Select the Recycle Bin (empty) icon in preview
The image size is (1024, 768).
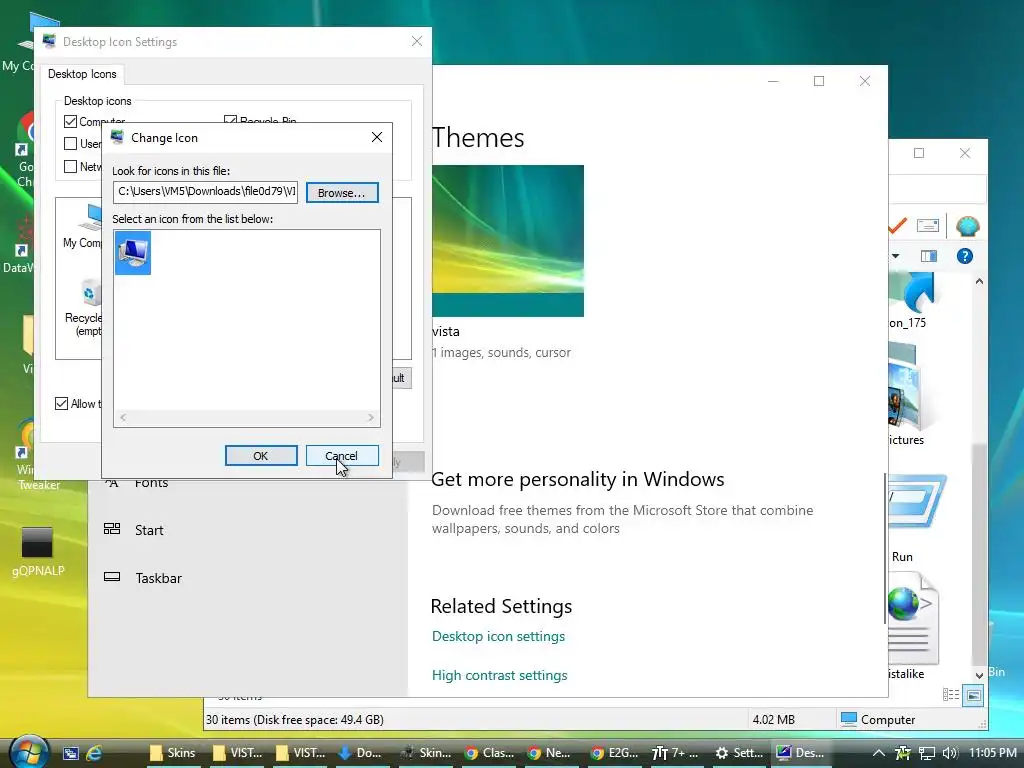(84, 307)
